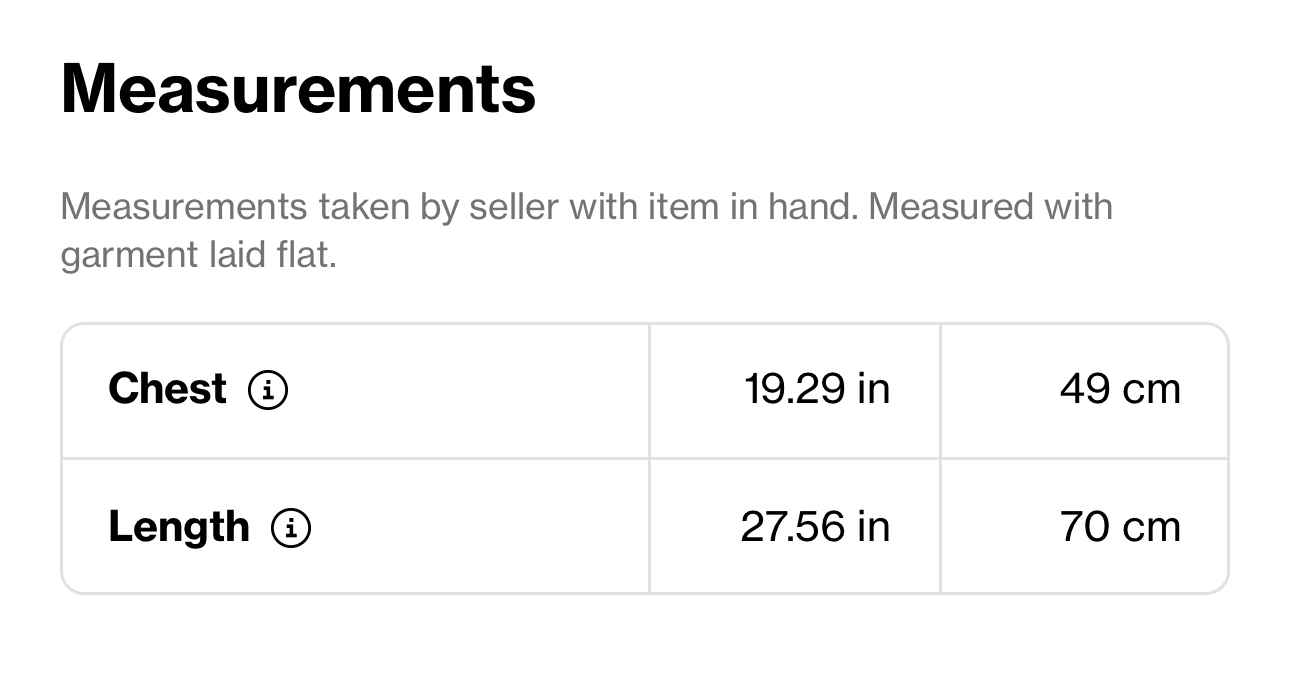Click the word "garment" in description
This screenshot has width=1290, height=696.
pyautogui.click(x=126, y=256)
